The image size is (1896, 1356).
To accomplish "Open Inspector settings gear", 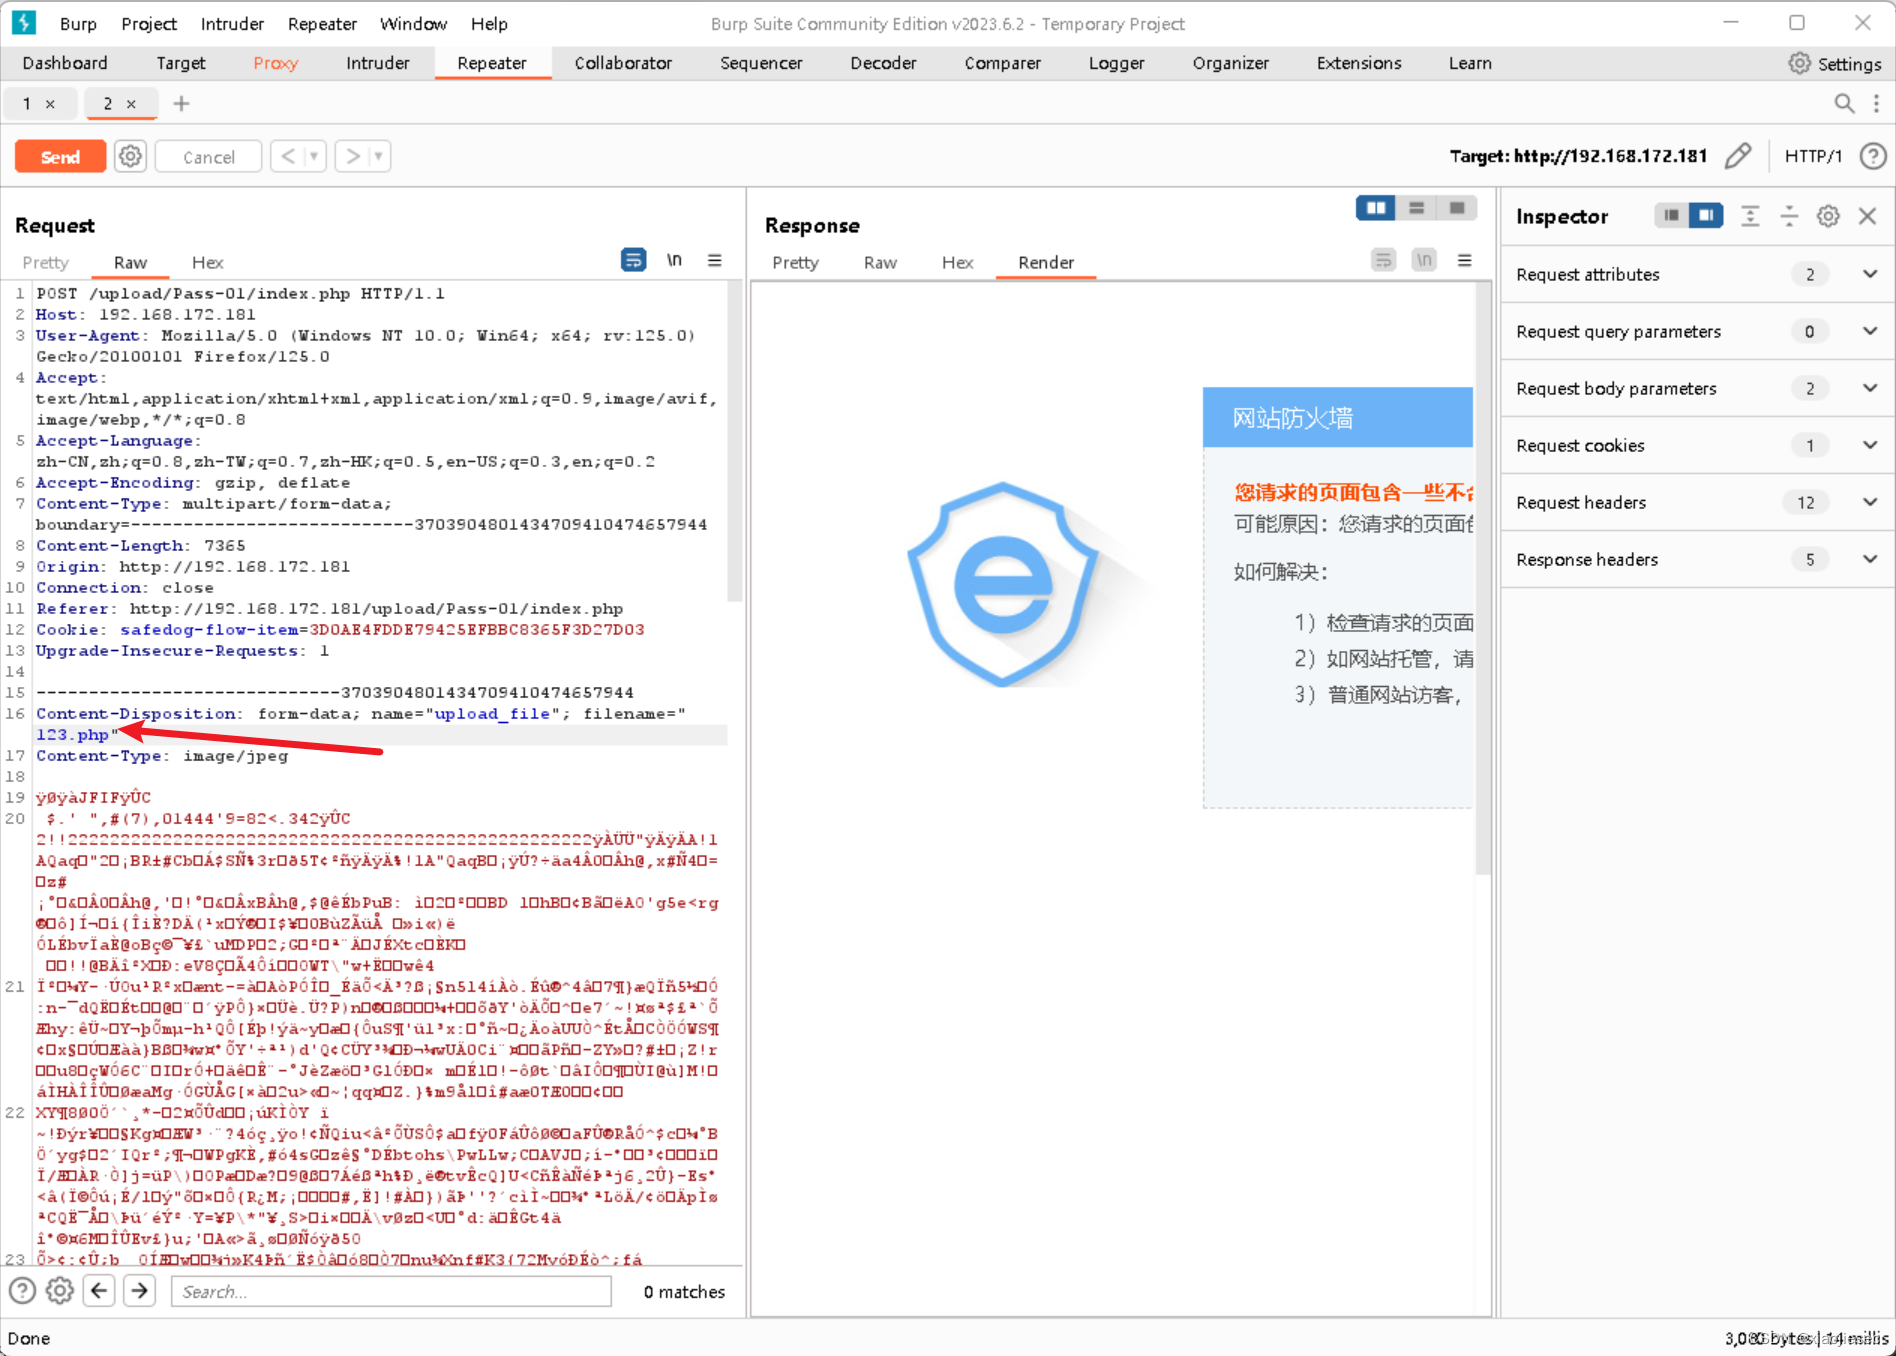I will point(1828,216).
